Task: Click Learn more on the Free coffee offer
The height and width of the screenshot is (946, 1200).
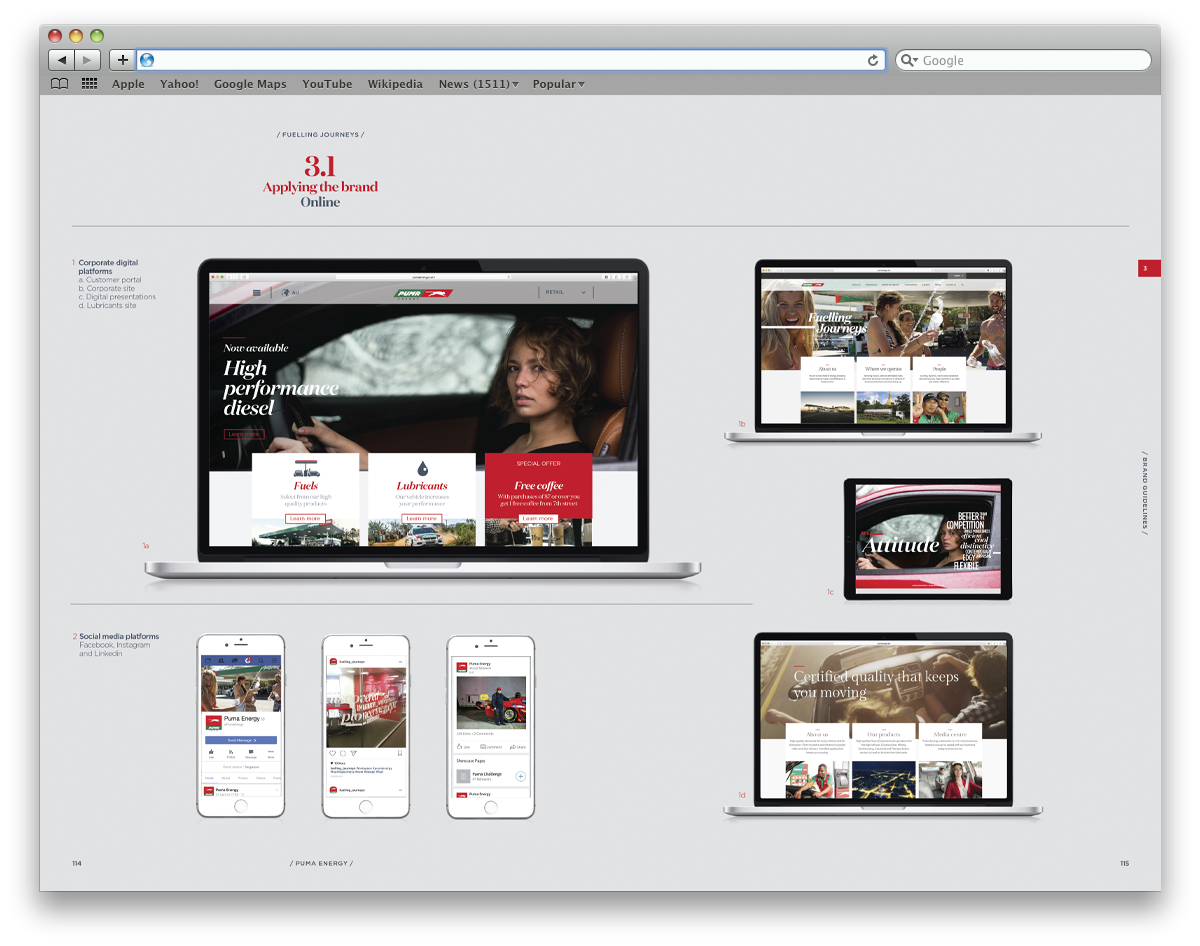Action: tap(538, 518)
